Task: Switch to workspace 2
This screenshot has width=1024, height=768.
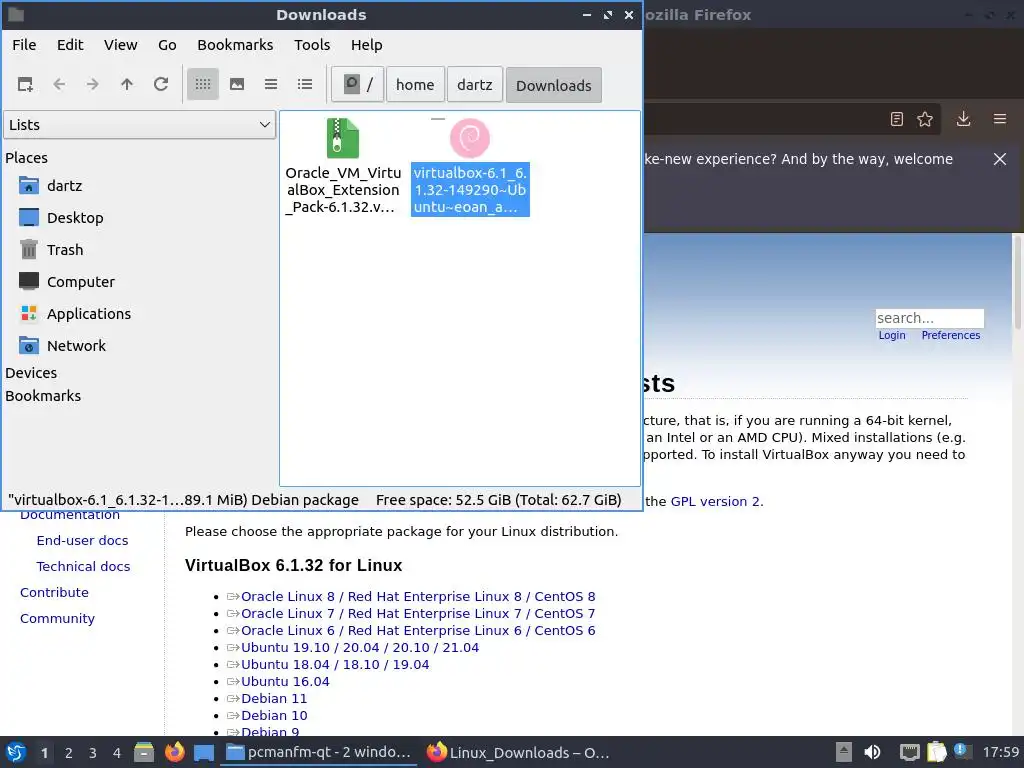Action: pyautogui.click(x=69, y=753)
